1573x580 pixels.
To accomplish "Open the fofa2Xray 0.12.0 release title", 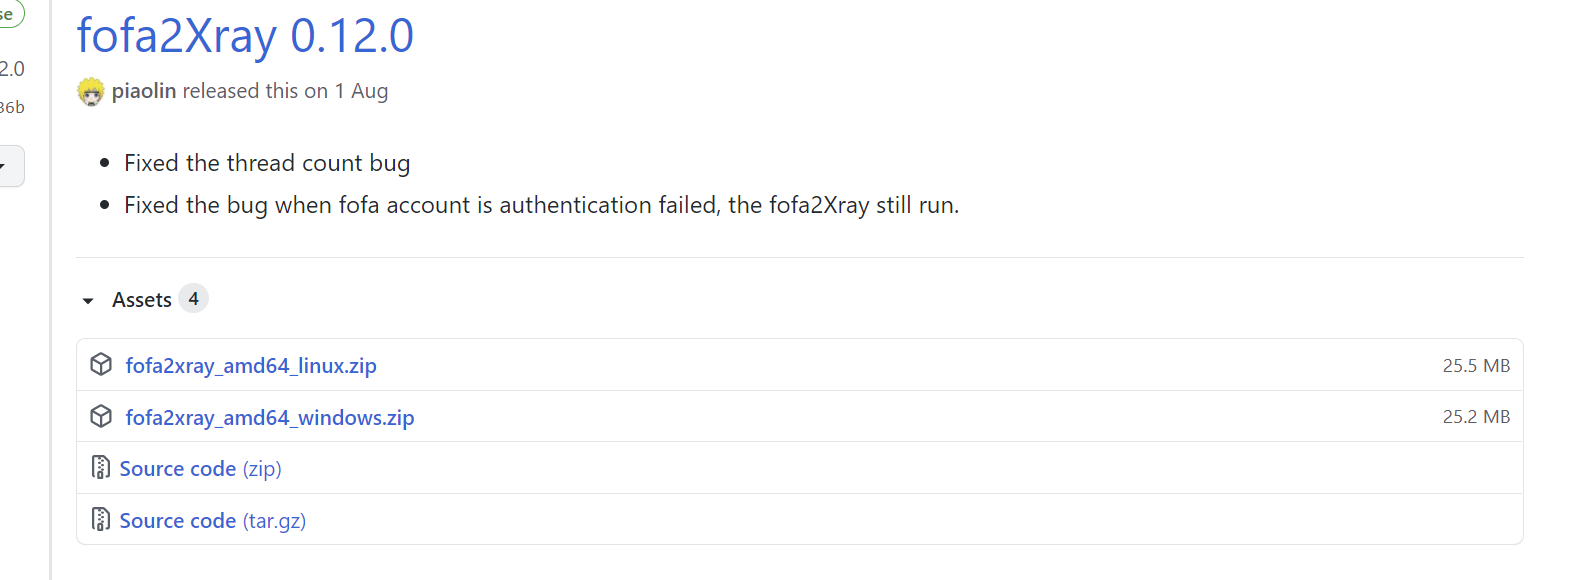I will [245, 37].
